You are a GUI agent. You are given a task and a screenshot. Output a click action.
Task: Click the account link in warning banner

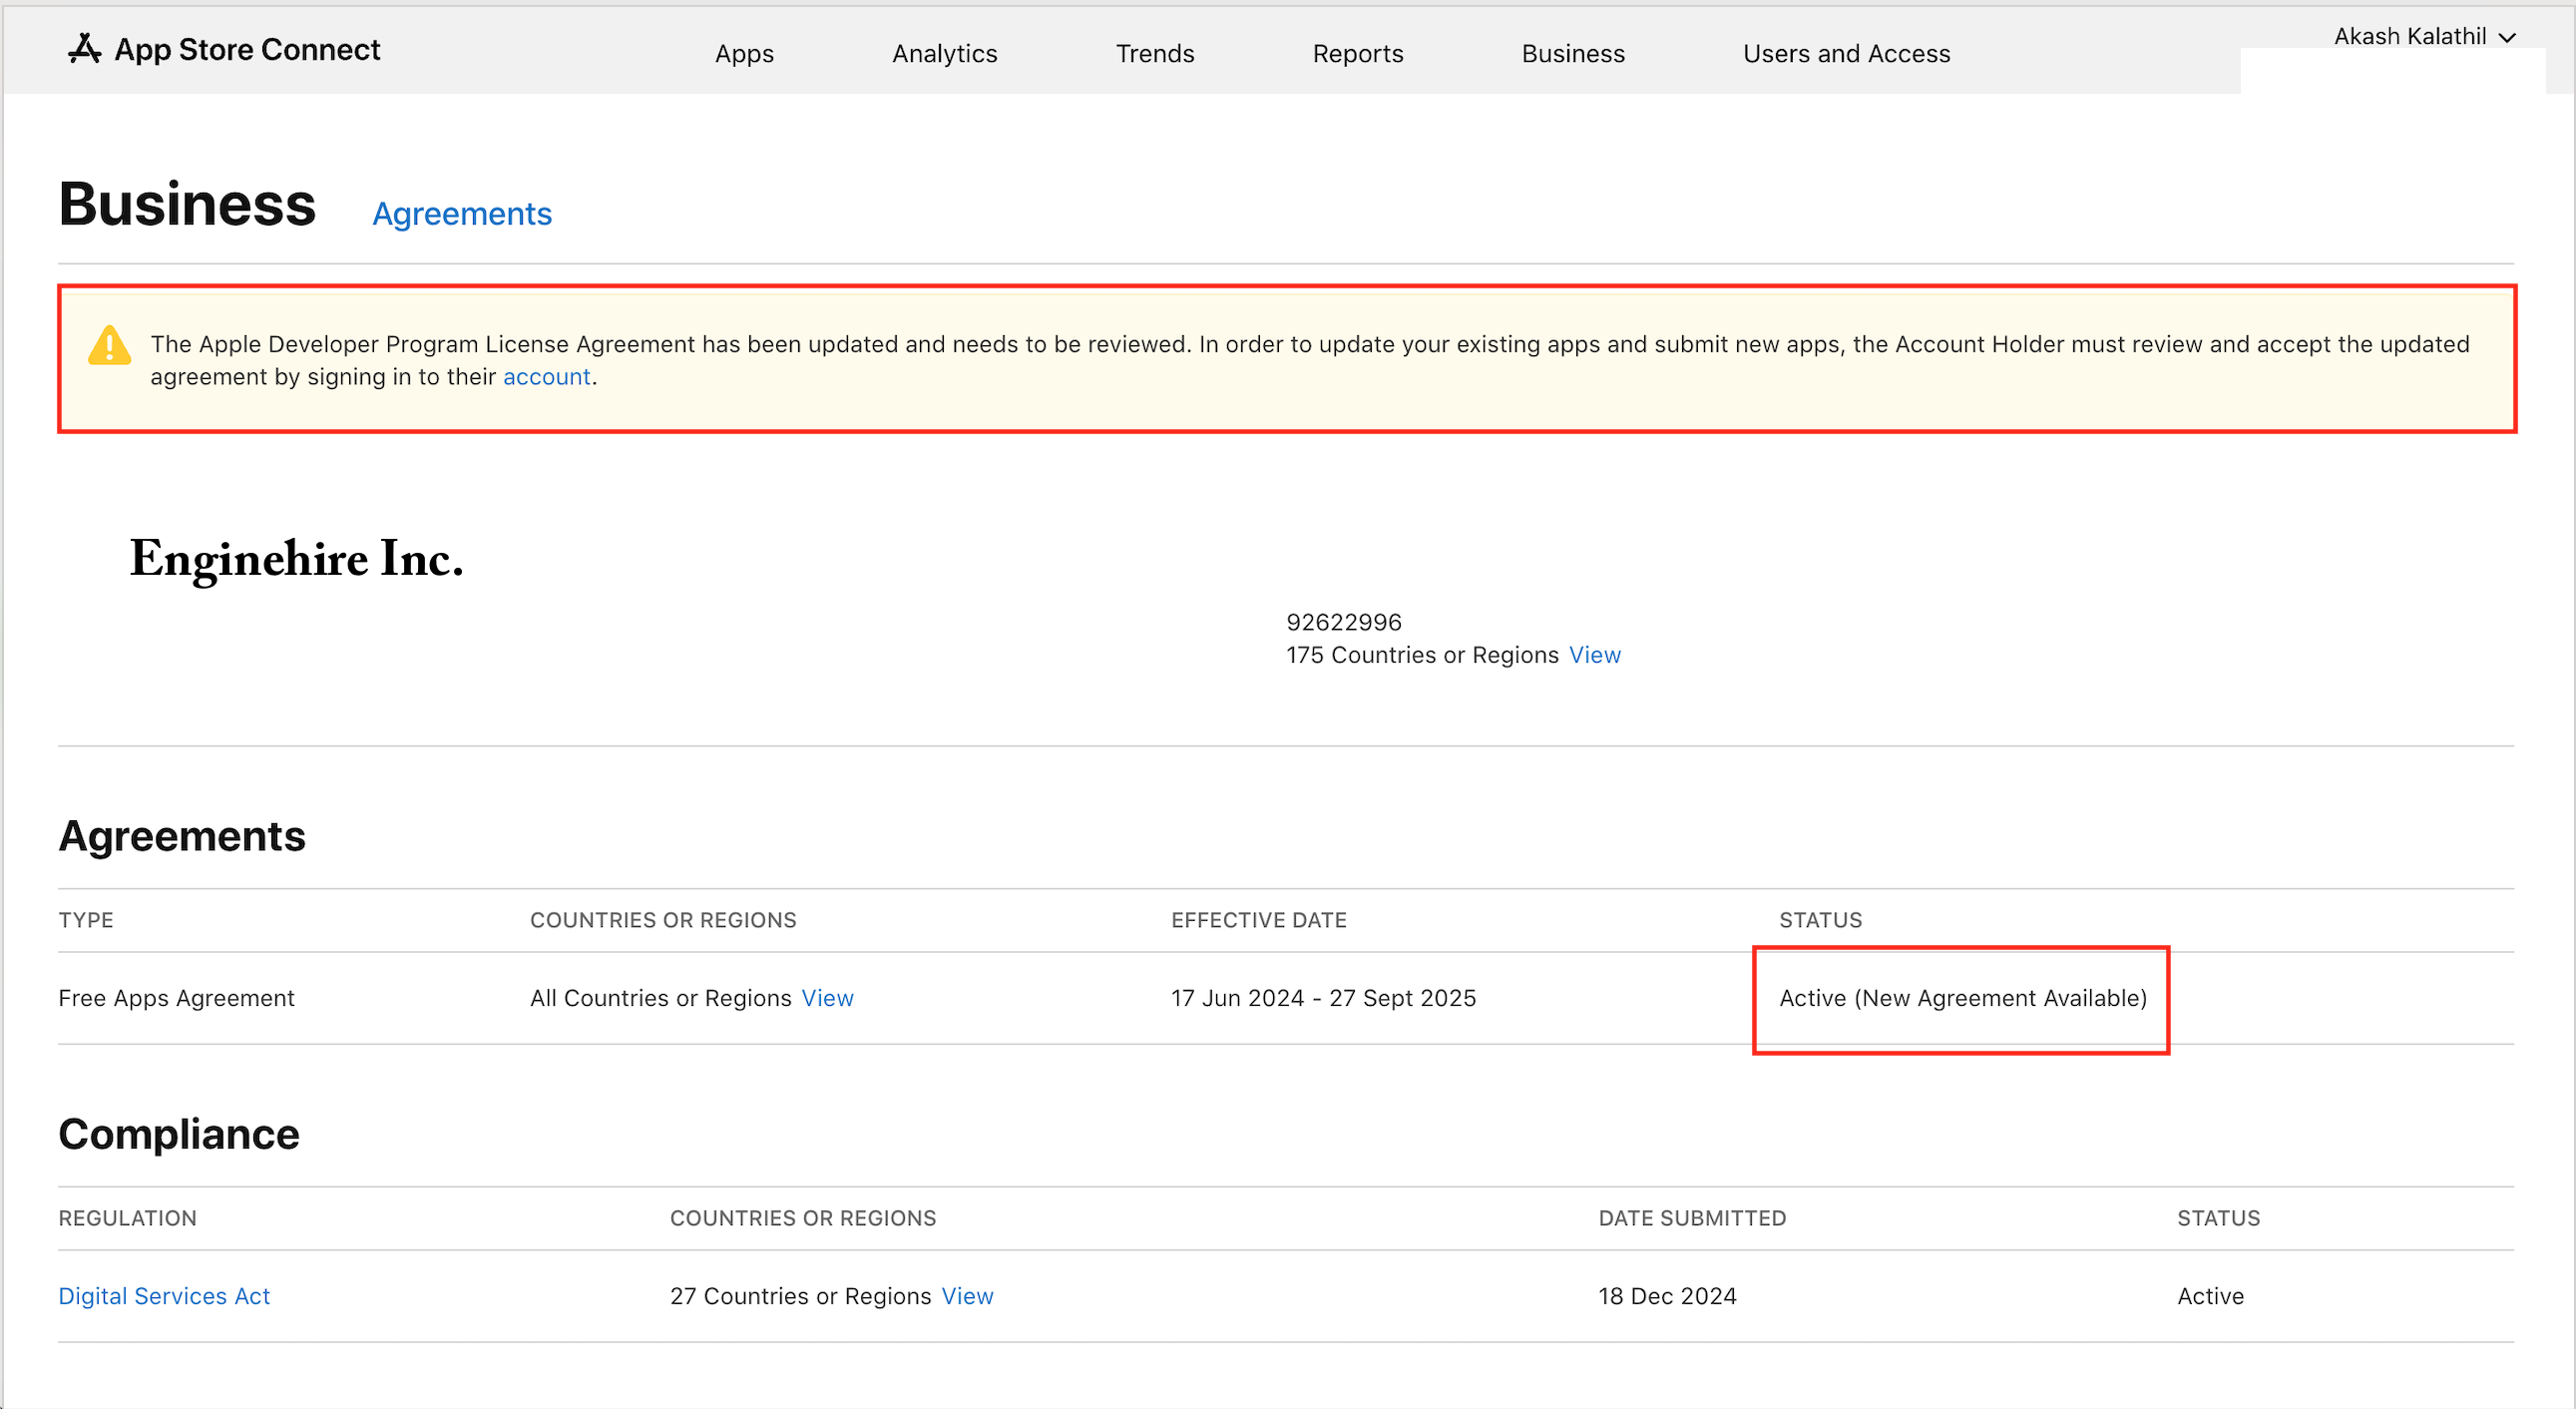546,377
